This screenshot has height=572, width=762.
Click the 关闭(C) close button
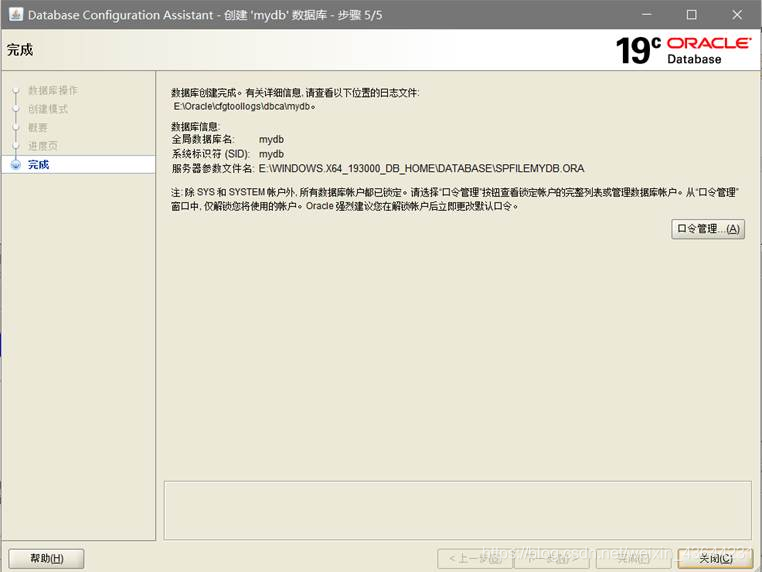tap(715, 559)
